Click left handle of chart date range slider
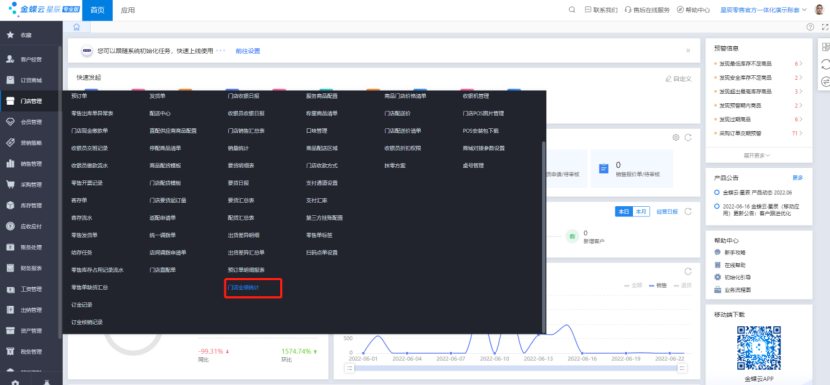Image resolution: width=830 pixels, height=385 pixels. pyautogui.click(x=349, y=368)
